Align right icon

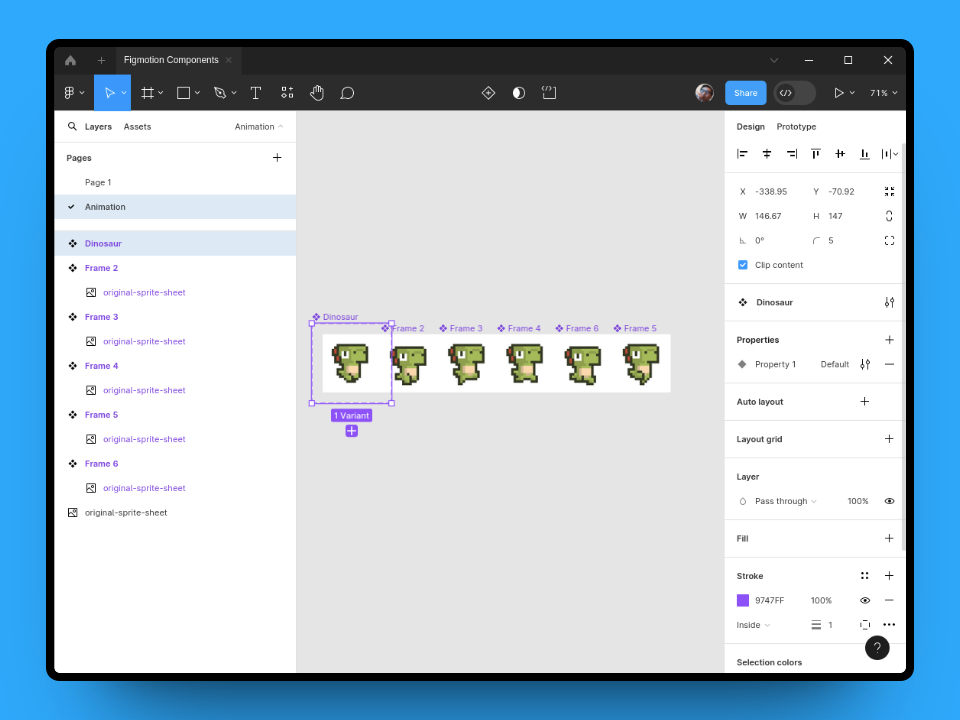tap(792, 154)
